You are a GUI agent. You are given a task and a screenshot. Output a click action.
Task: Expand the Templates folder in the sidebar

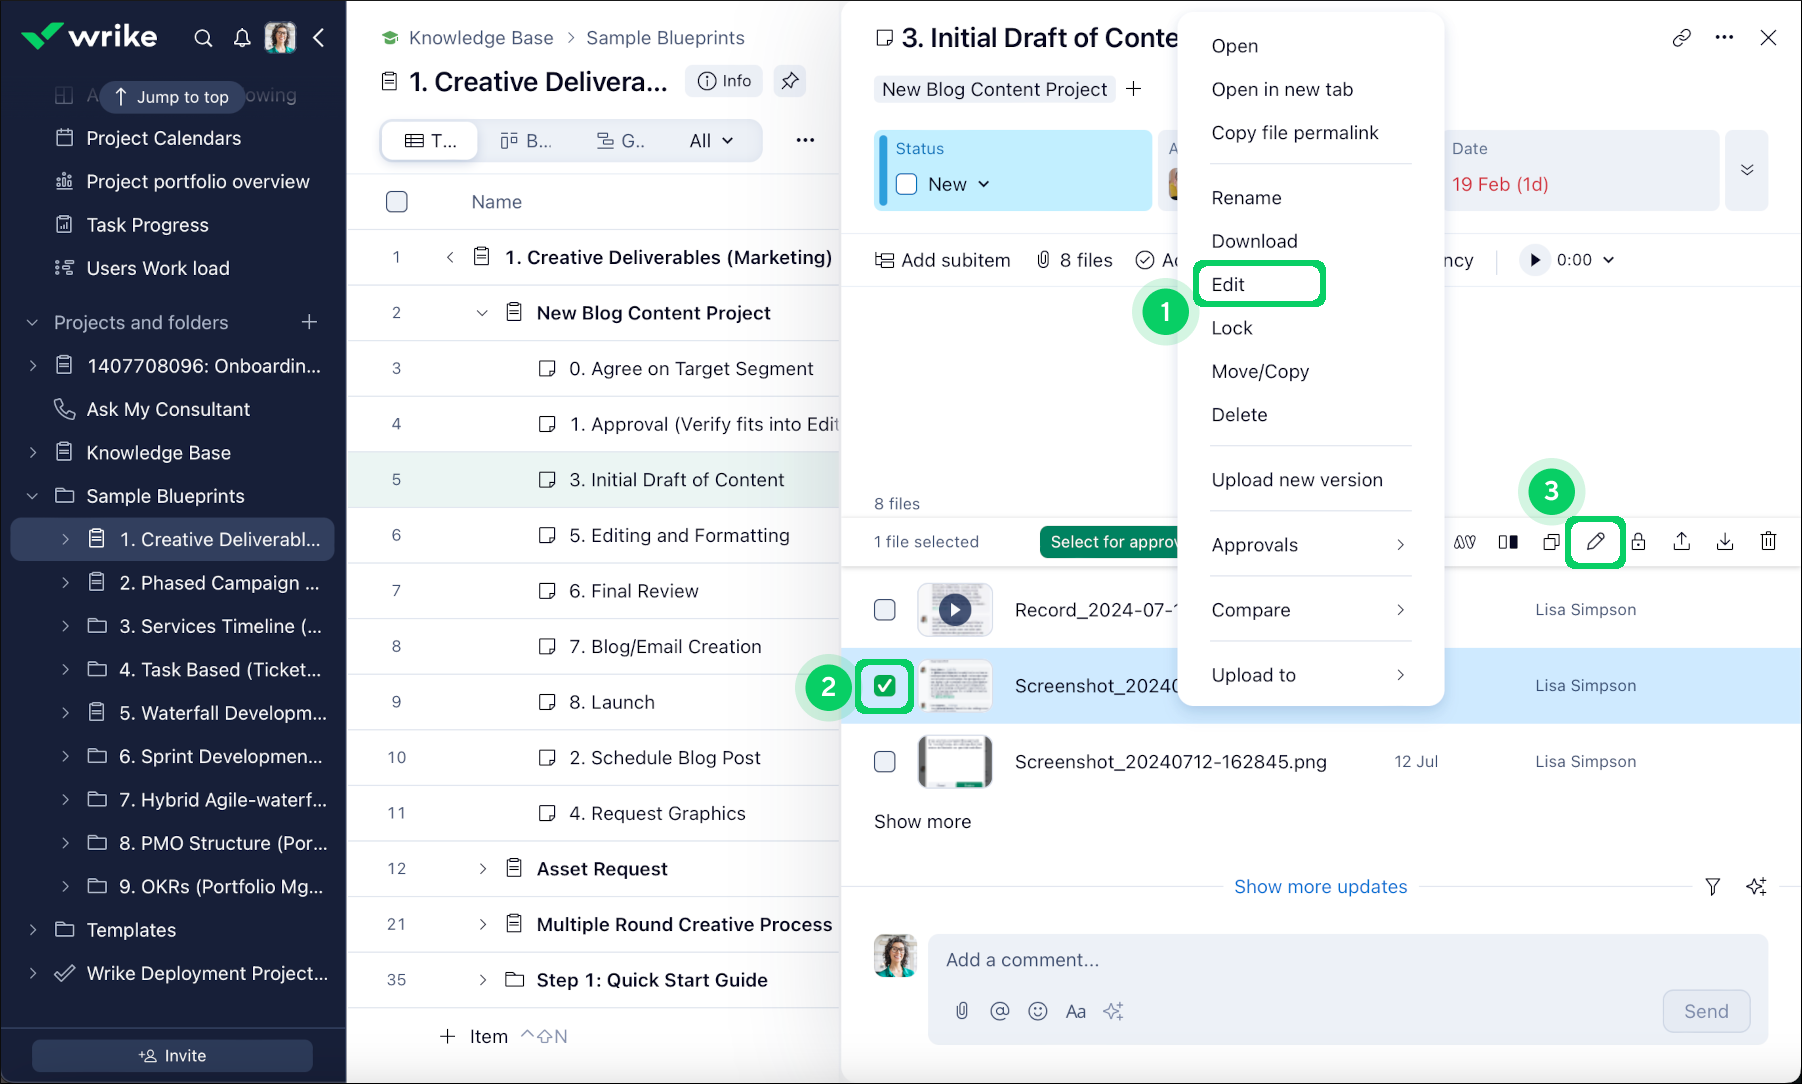[32, 930]
